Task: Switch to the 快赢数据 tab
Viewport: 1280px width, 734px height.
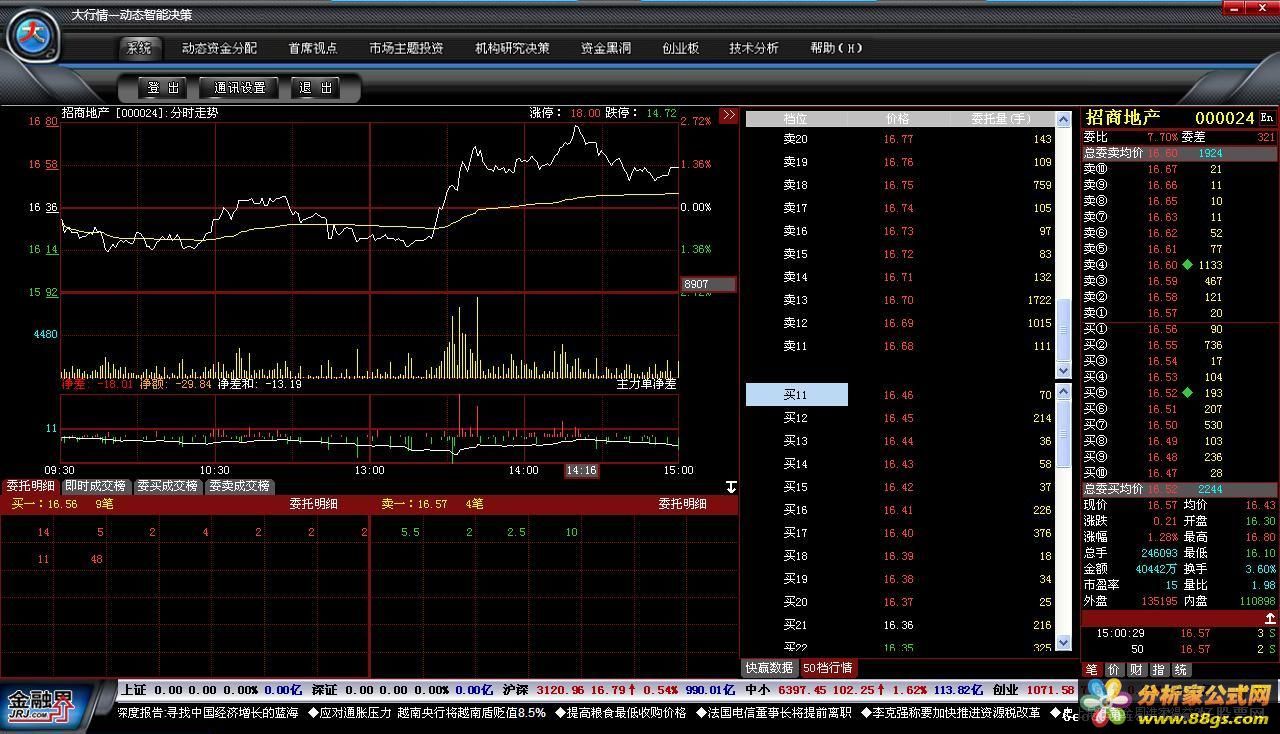Action: pos(769,668)
